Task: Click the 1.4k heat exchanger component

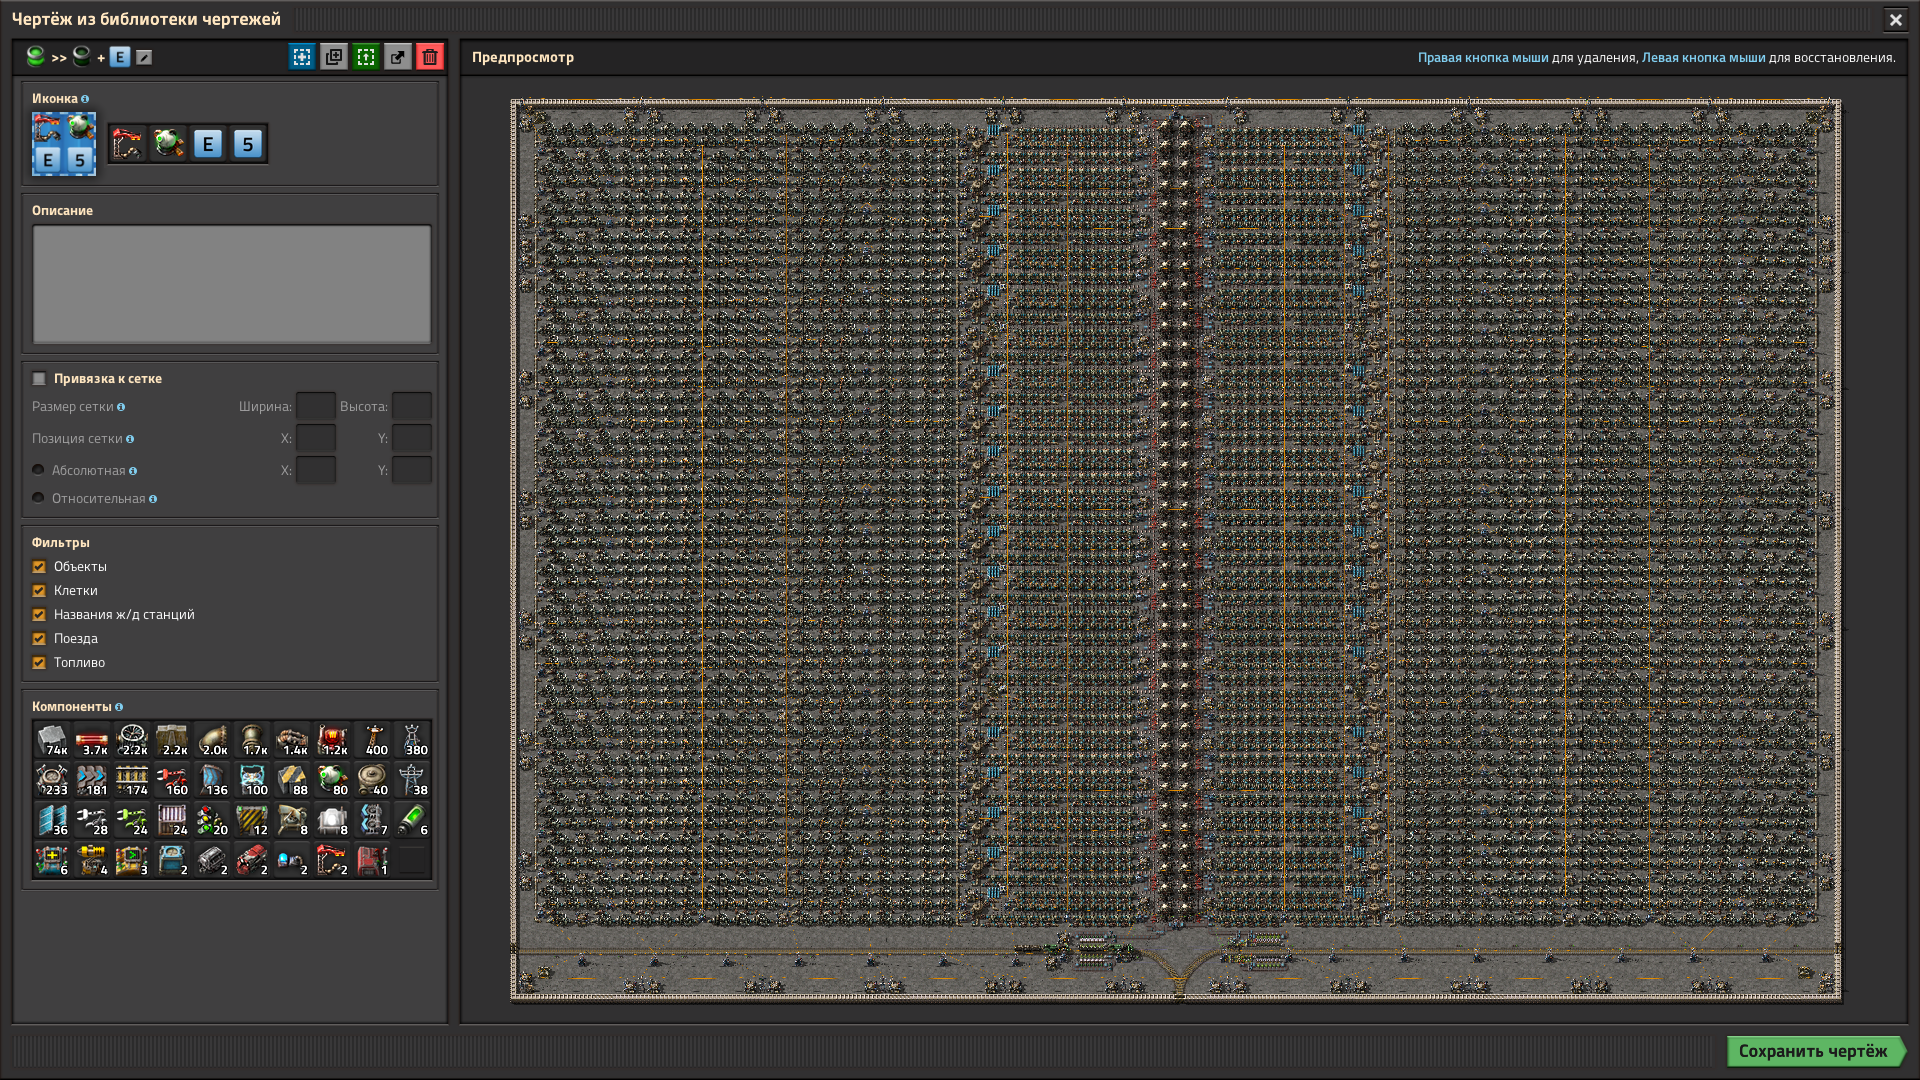Action: click(292, 740)
